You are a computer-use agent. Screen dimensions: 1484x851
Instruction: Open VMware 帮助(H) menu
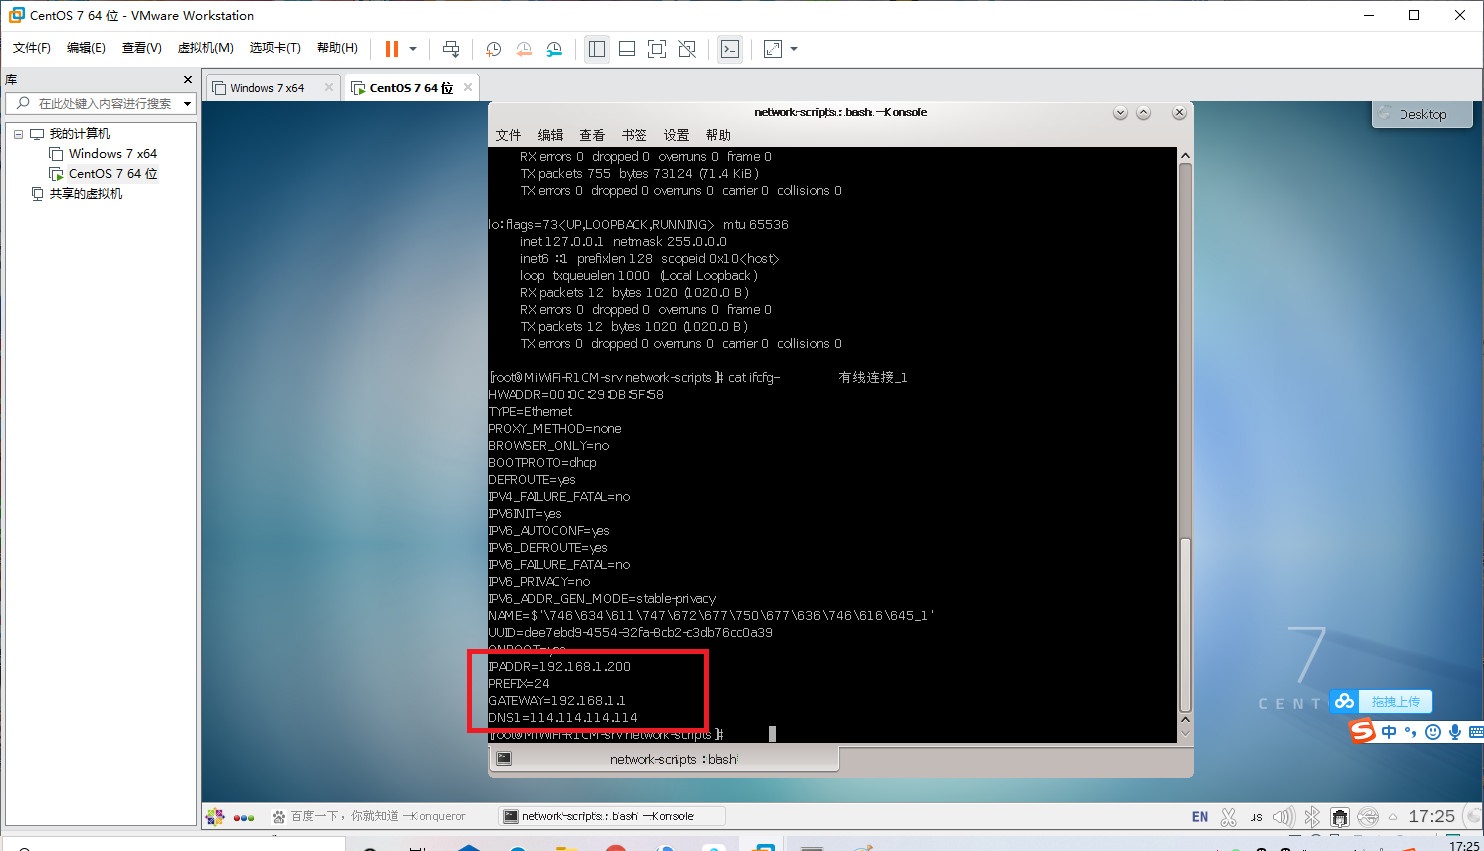(x=337, y=48)
